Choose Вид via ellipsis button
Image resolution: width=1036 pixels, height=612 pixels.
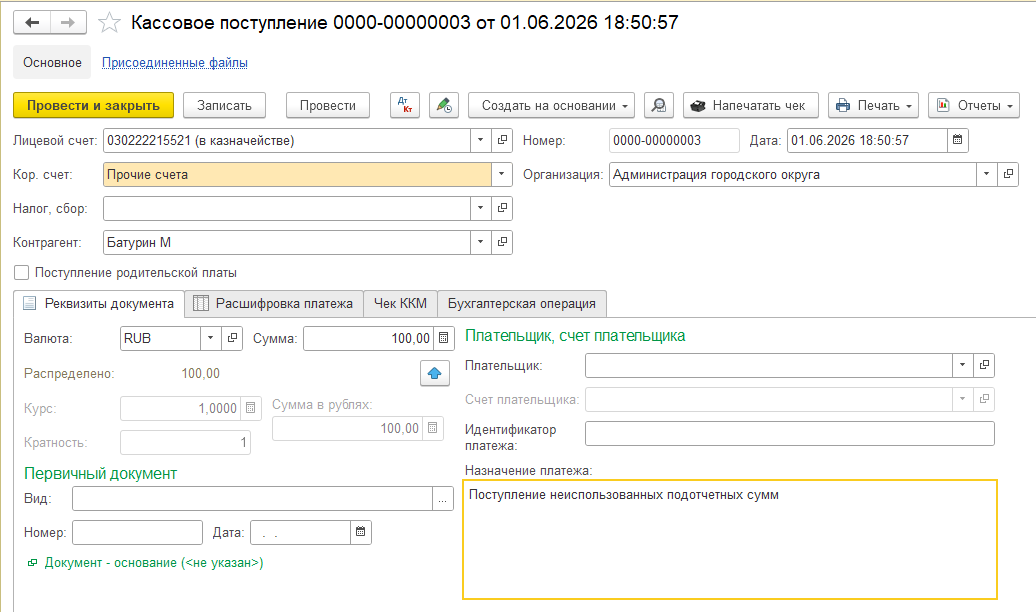(443, 498)
